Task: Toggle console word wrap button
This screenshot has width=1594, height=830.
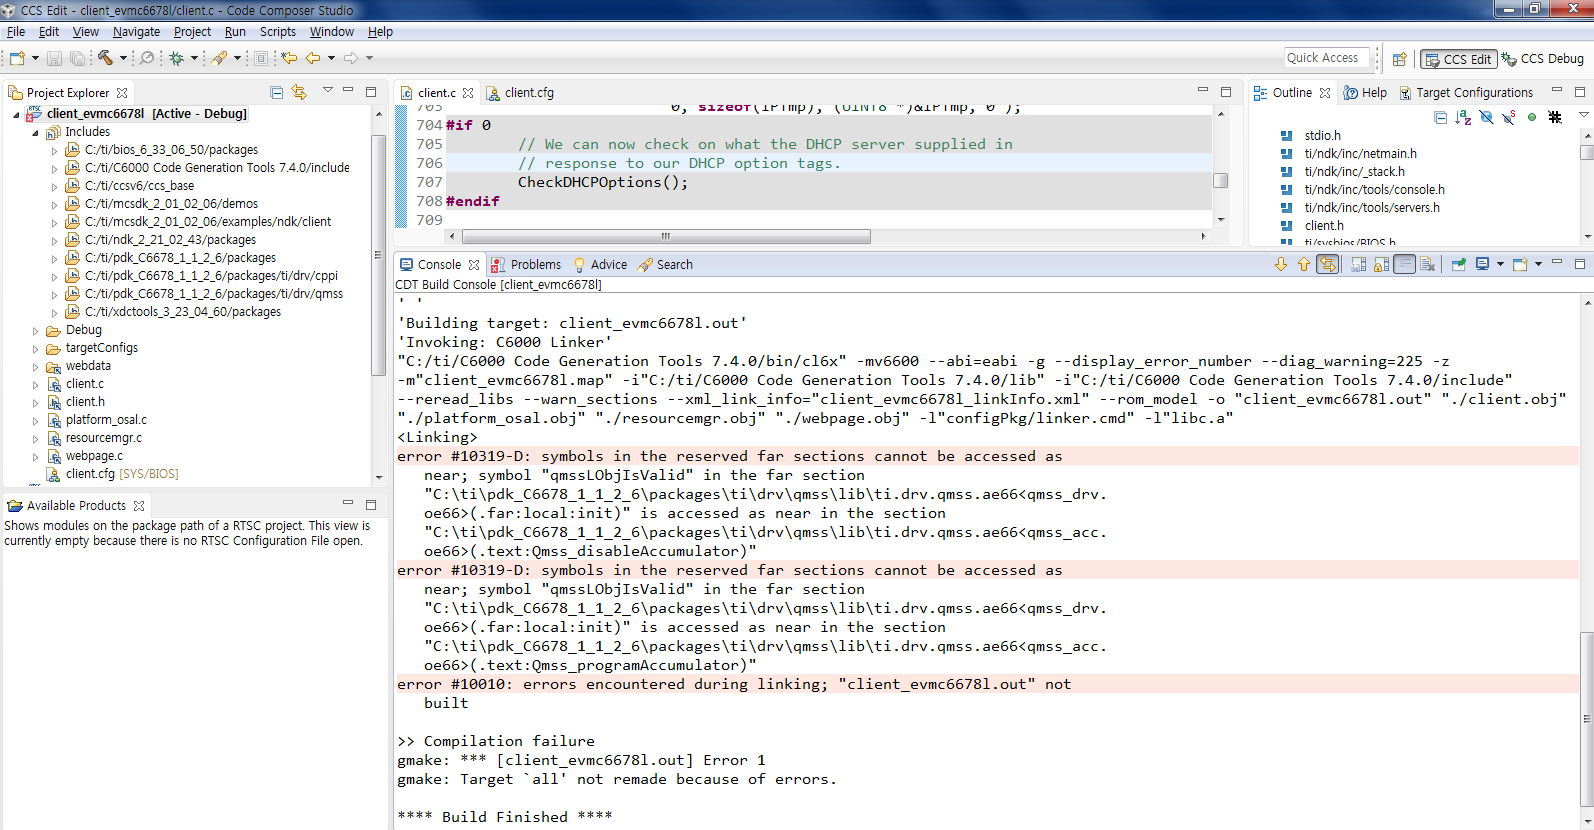Action: pos(1405,264)
